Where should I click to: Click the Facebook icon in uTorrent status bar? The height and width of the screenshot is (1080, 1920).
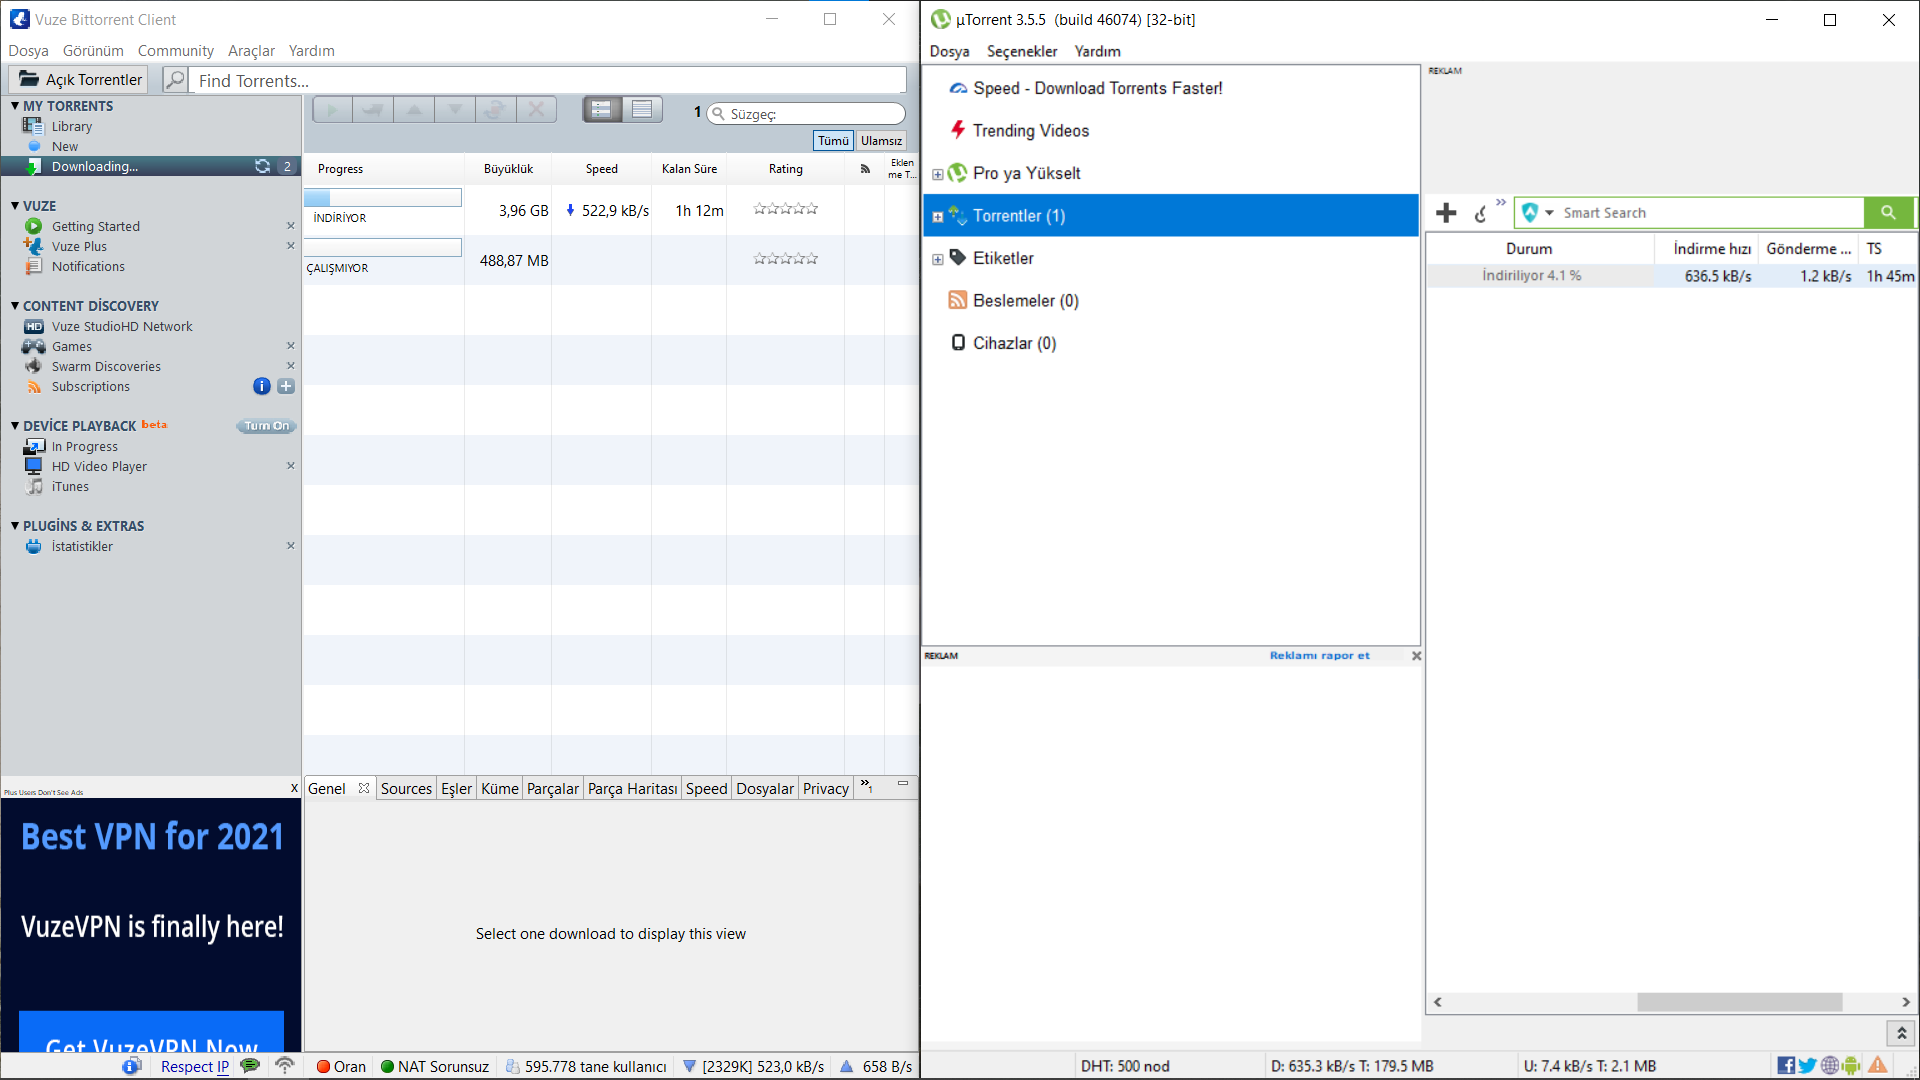(x=1785, y=1066)
